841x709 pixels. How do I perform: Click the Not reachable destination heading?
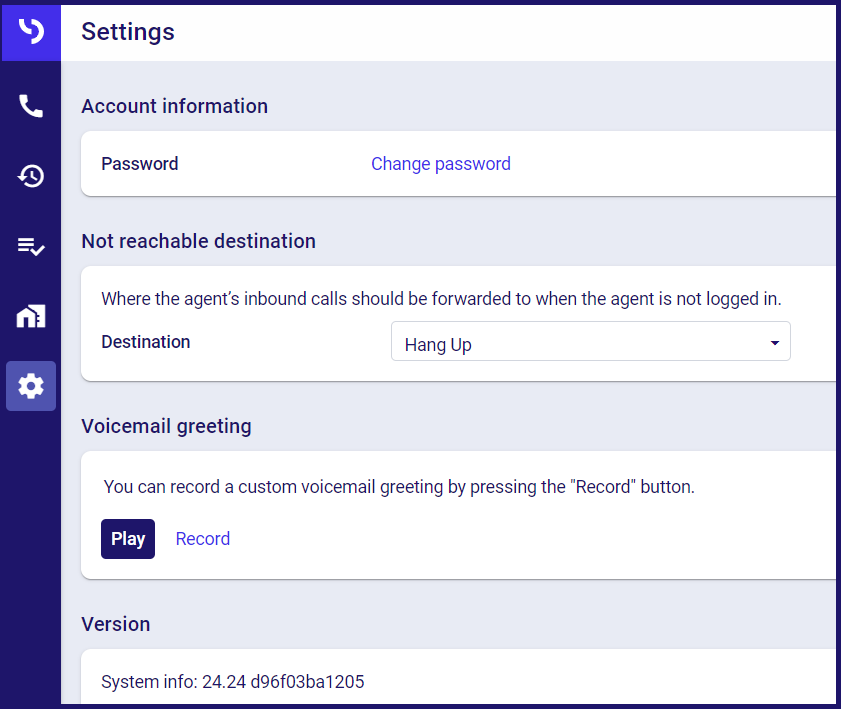coord(198,241)
